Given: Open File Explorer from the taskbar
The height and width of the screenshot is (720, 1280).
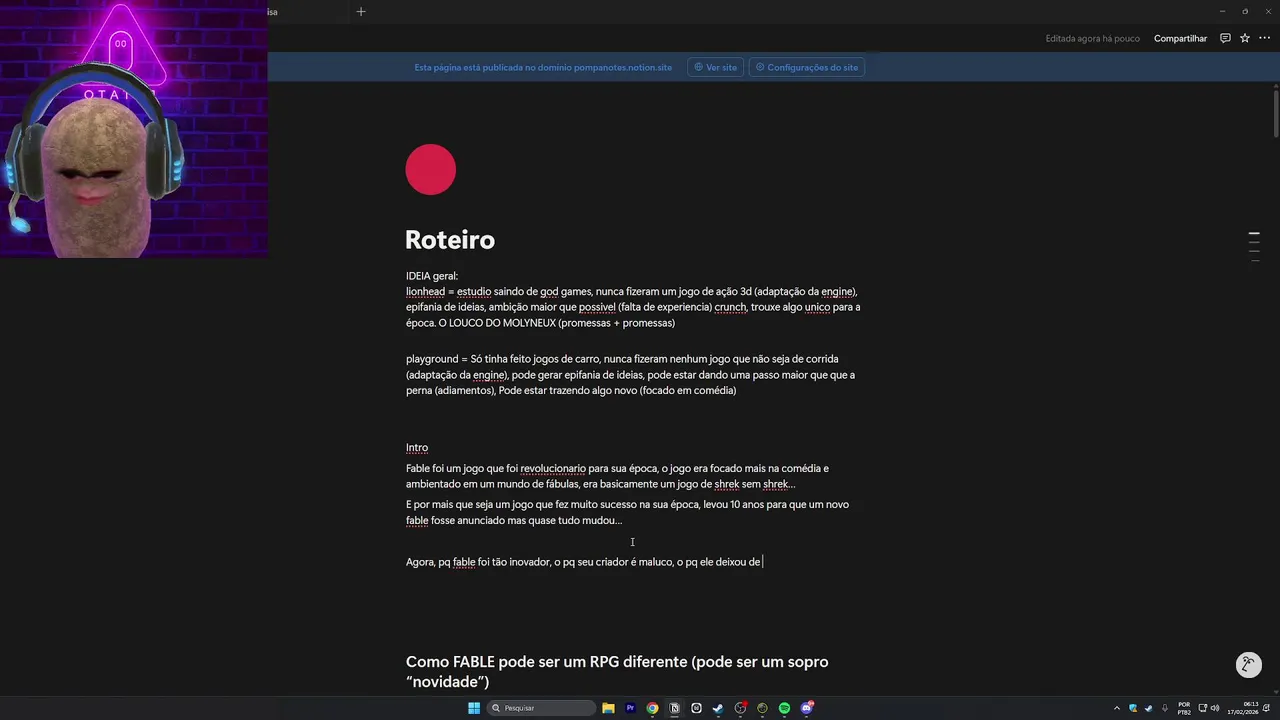Looking at the screenshot, I should (x=608, y=708).
